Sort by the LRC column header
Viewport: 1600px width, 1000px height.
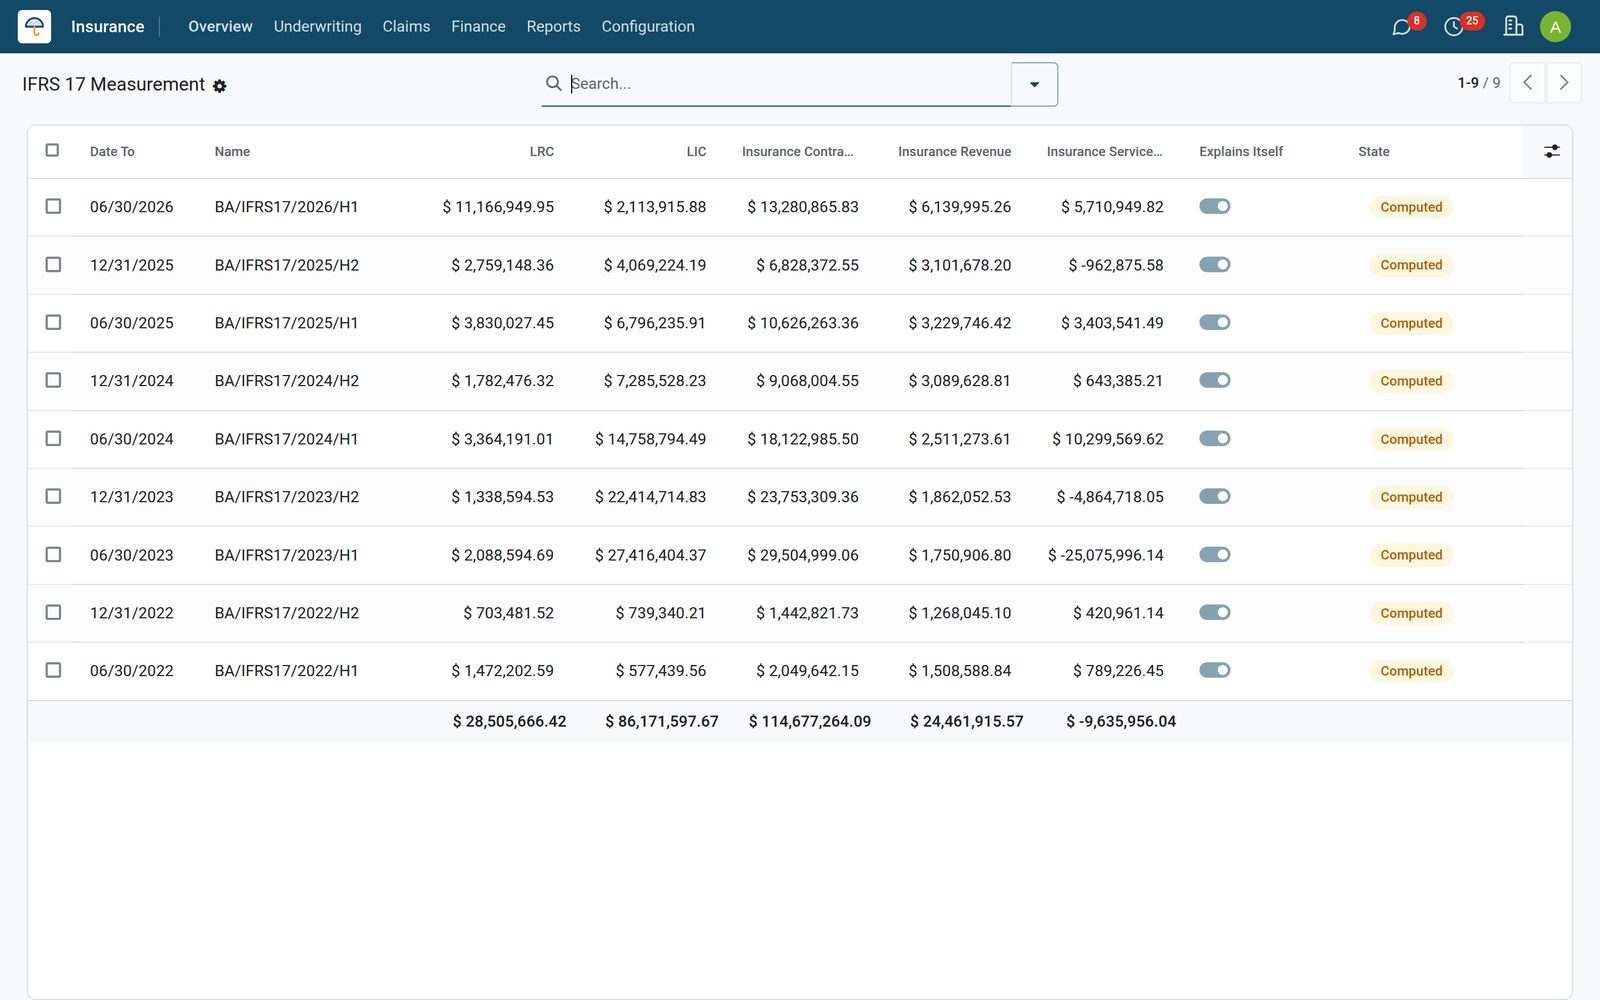tap(541, 152)
